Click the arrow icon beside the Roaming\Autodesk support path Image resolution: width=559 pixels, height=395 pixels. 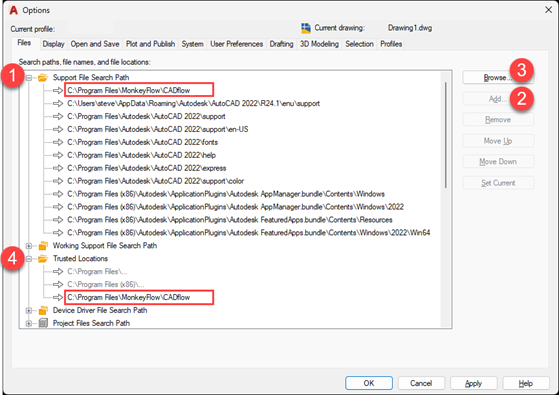pos(58,103)
